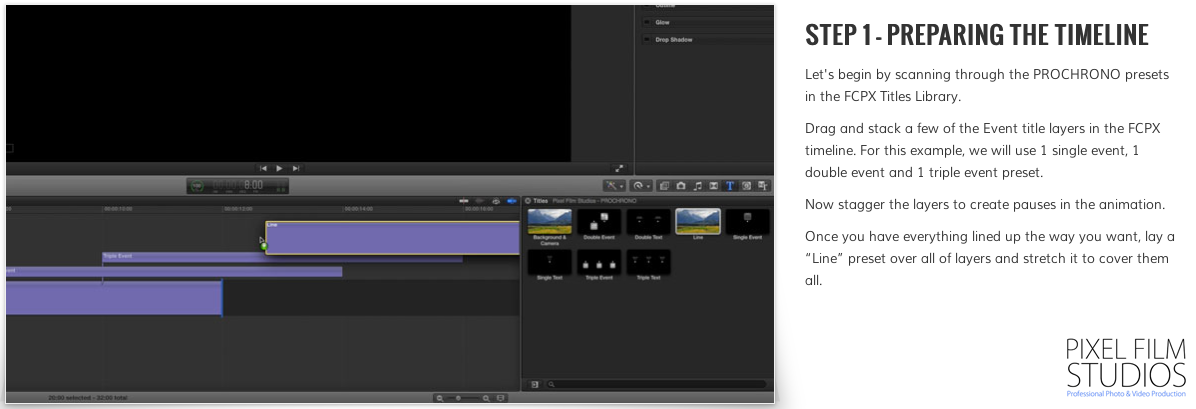
Task: Toggle audio skimming in the timeline
Action: 480,201
